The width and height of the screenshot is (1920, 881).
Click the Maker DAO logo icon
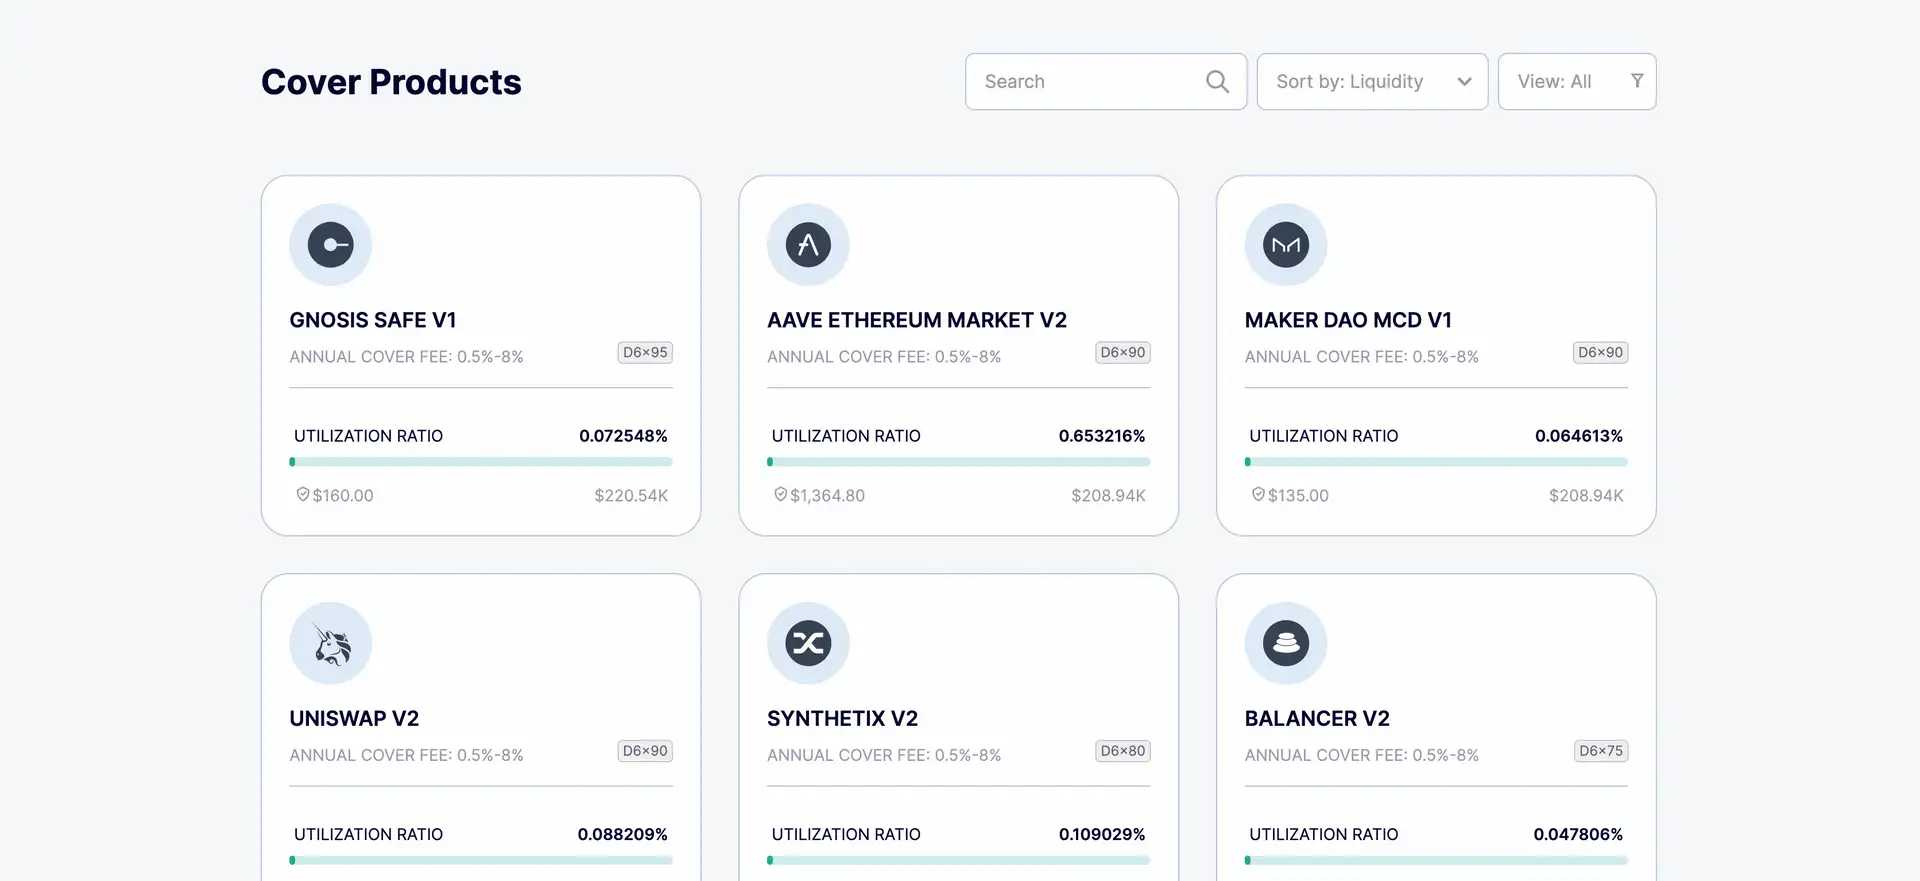1285,245
